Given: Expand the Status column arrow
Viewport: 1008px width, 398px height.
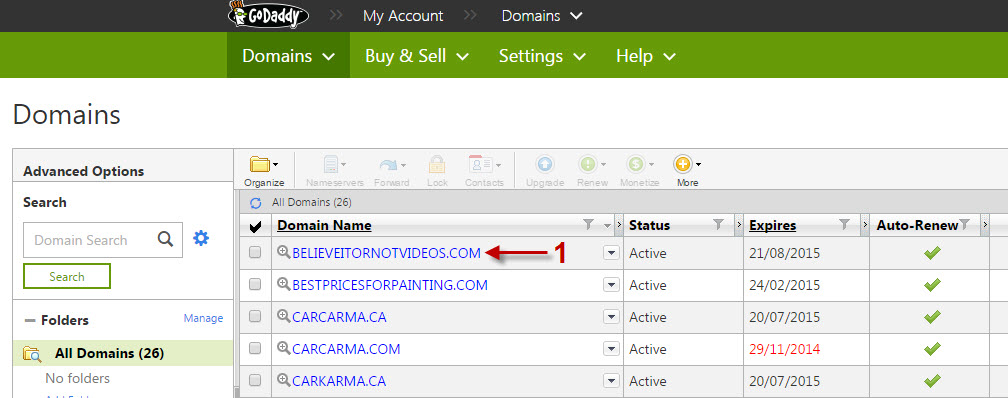Looking at the screenshot, I should [739, 225].
